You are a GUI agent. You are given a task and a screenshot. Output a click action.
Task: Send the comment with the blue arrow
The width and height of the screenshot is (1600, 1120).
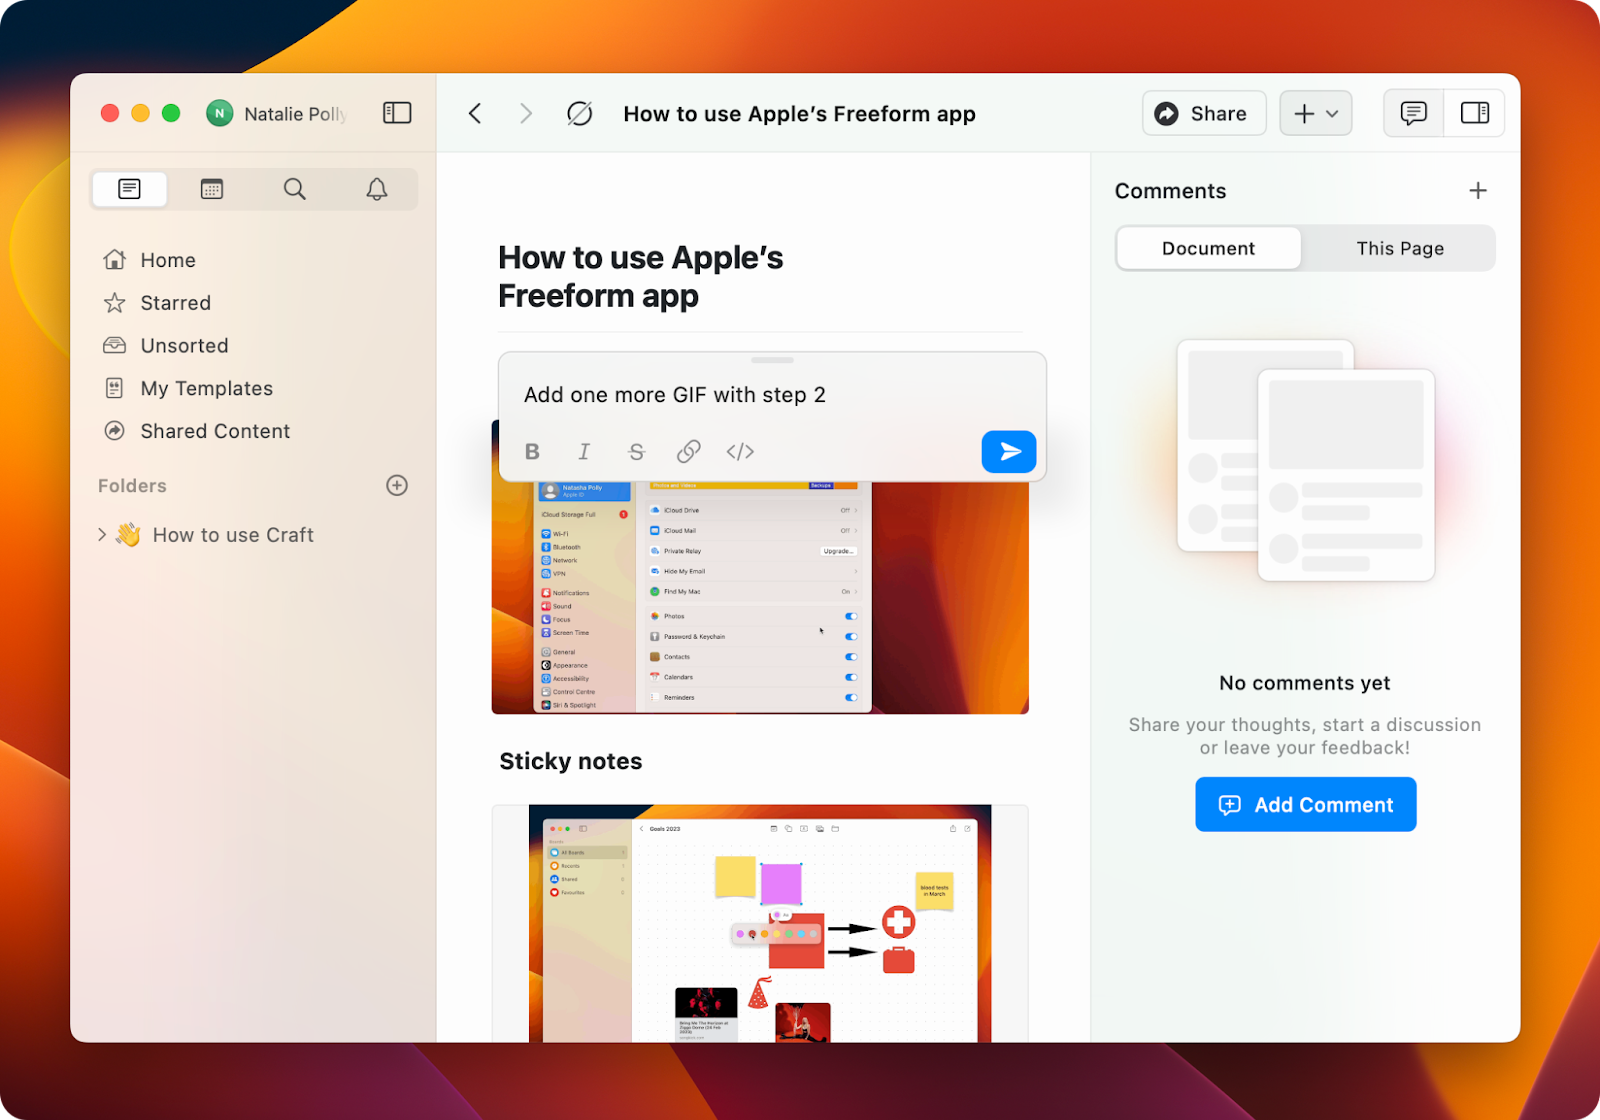[1009, 451]
